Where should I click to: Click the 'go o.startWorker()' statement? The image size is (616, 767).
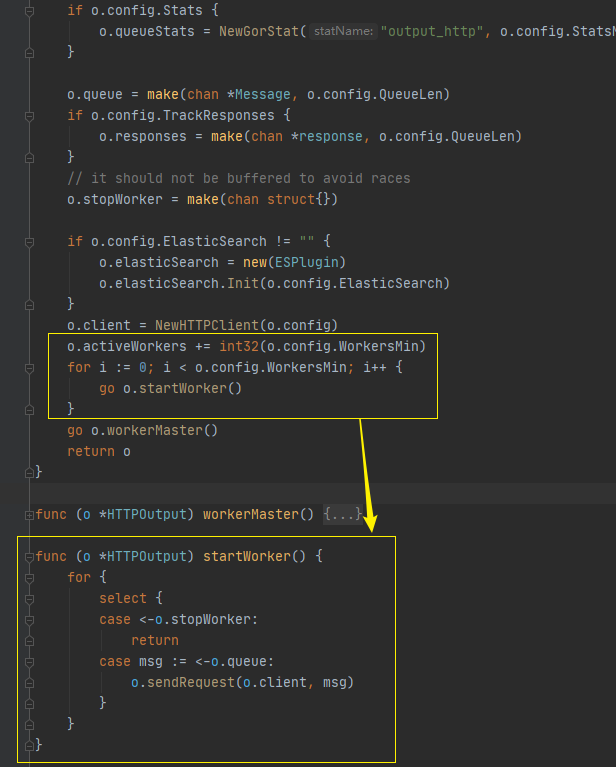click(x=170, y=388)
